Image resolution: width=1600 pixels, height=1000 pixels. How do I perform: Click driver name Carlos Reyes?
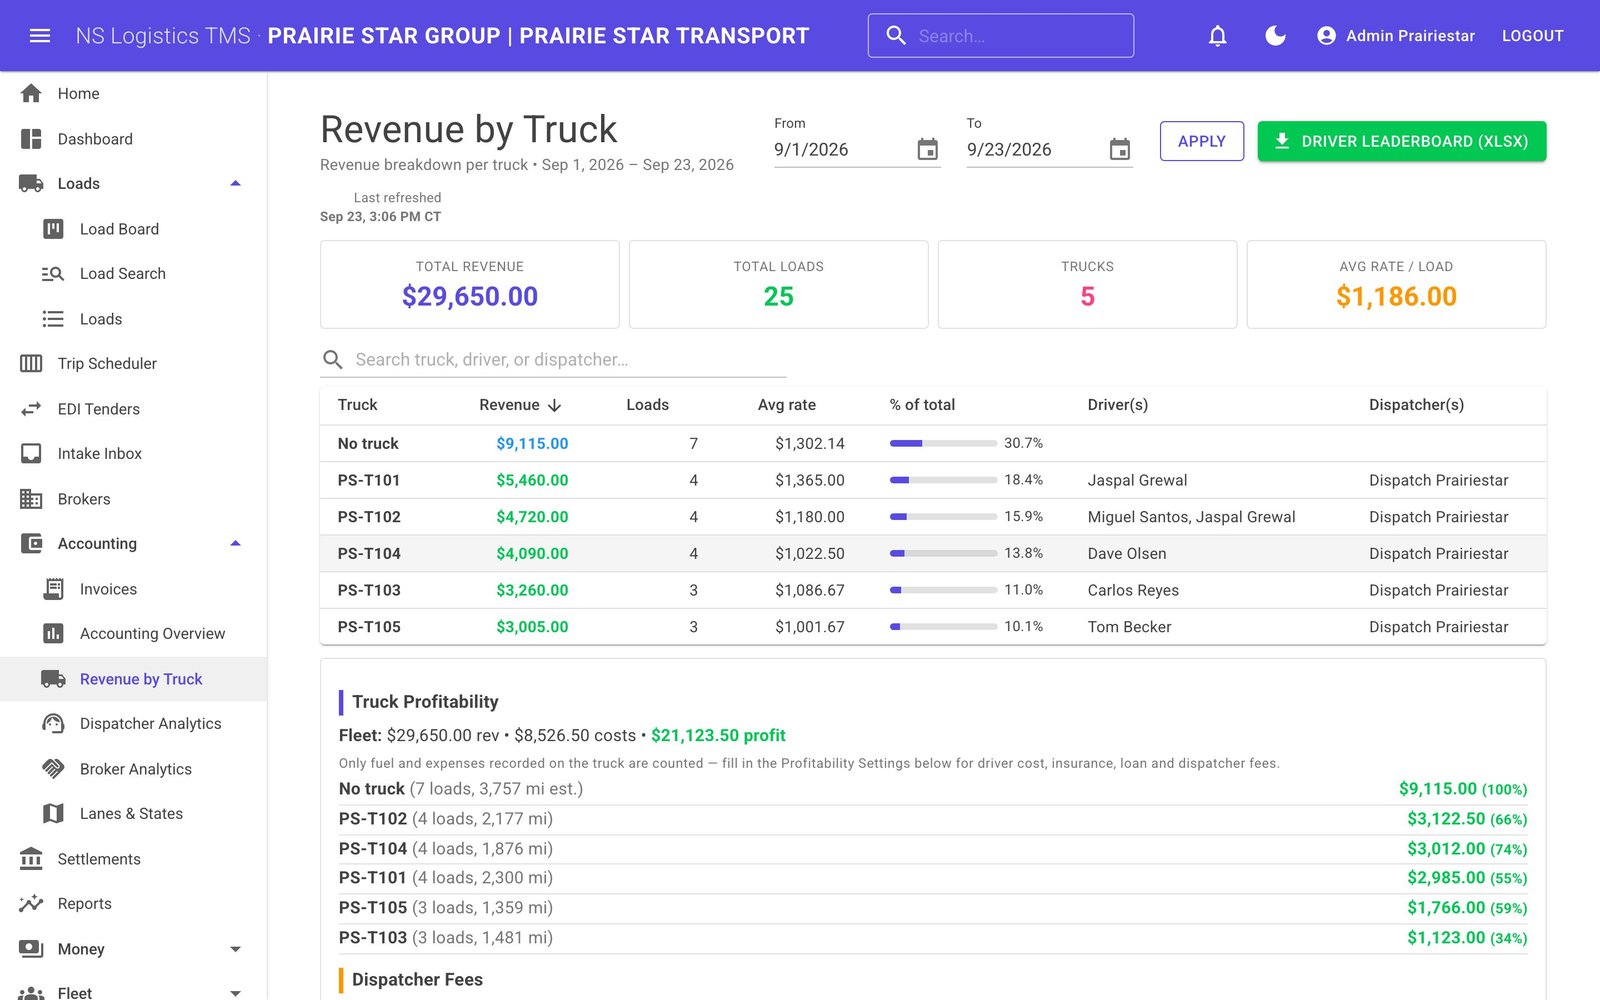(x=1133, y=591)
